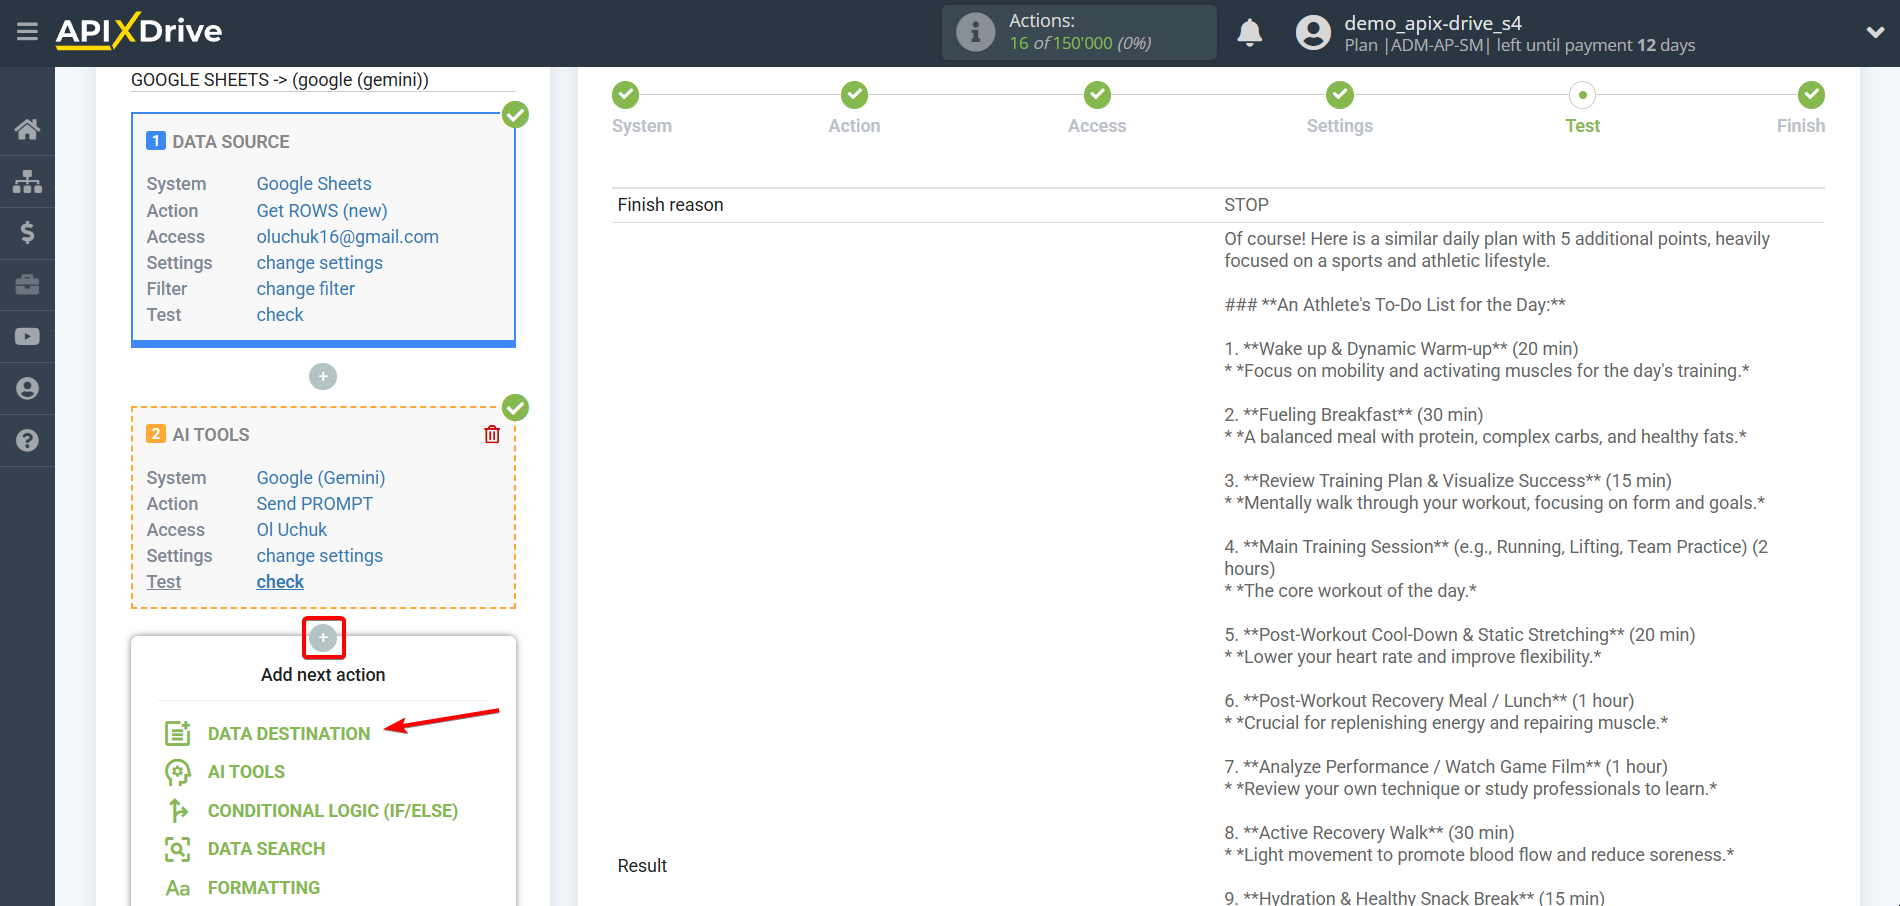Select the Home icon in the left sidebar
Viewport: 1900px width, 906px height.
point(27,129)
